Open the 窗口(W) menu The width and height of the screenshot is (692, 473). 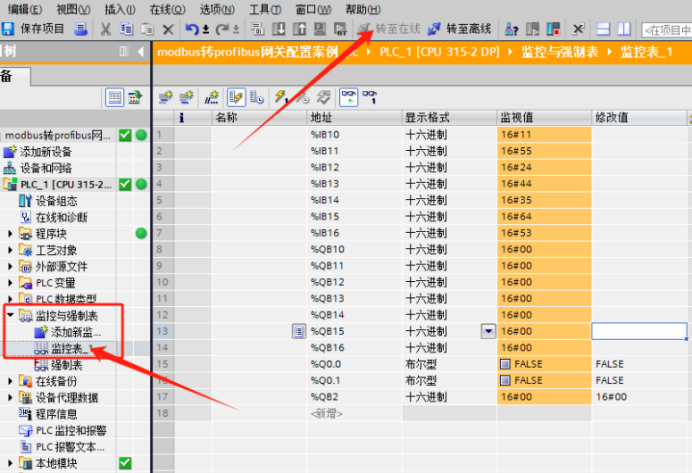[x=313, y=9]
